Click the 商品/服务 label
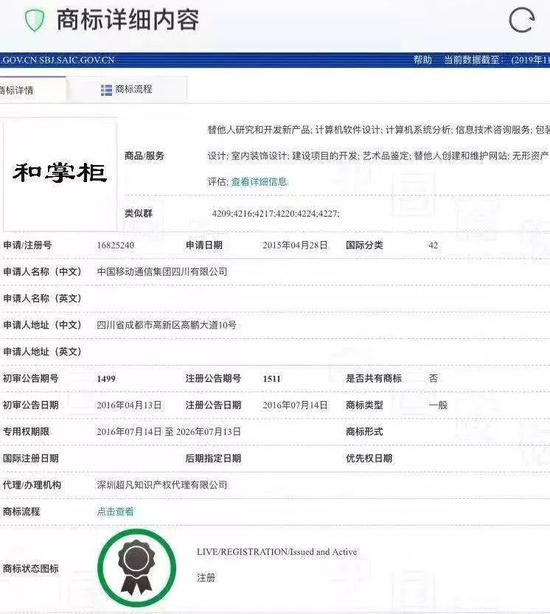The image size is (550, 614). coord(144,156)
